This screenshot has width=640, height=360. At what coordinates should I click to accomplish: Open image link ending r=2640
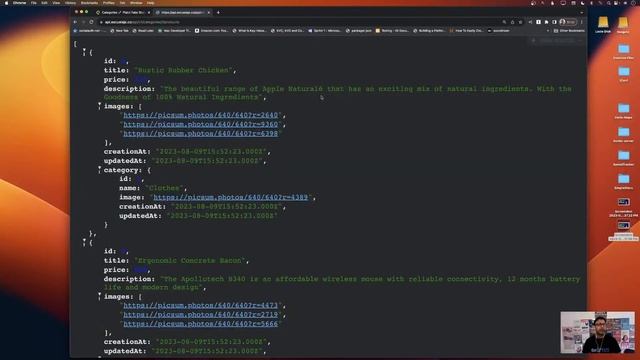[200, 115]
